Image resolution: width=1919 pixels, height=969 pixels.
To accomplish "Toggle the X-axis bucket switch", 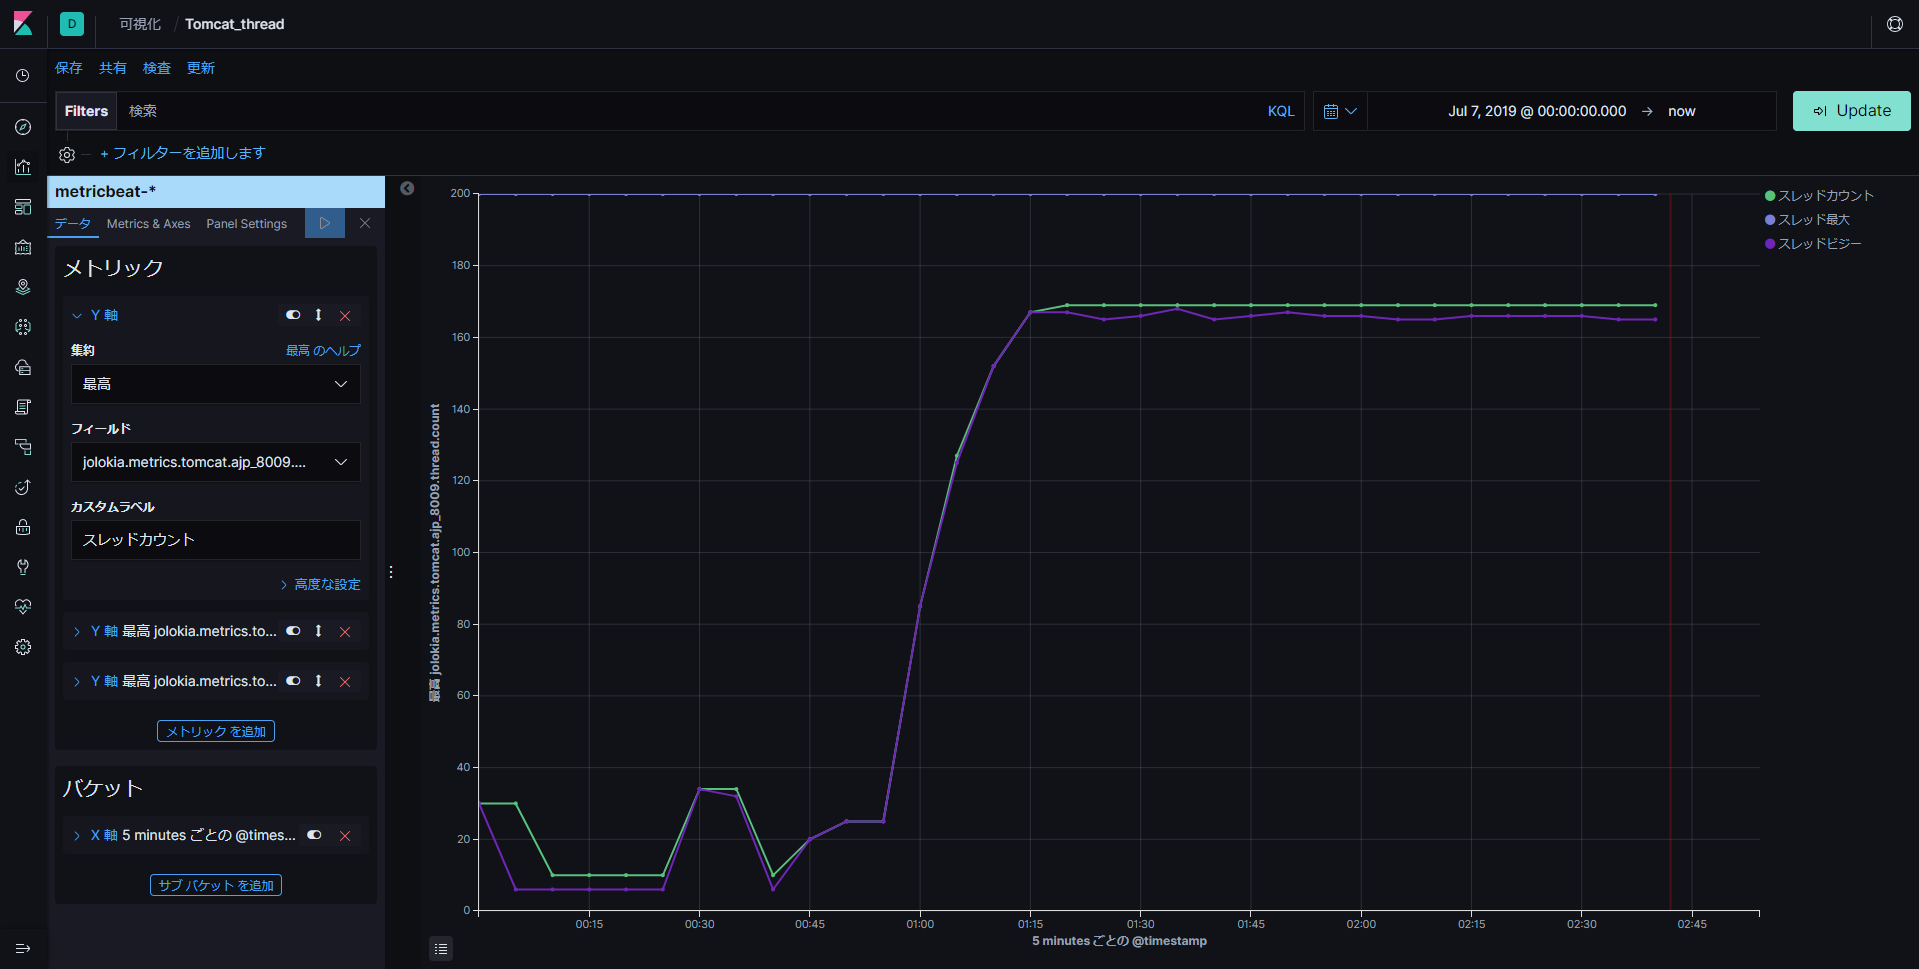I will 314,835.
